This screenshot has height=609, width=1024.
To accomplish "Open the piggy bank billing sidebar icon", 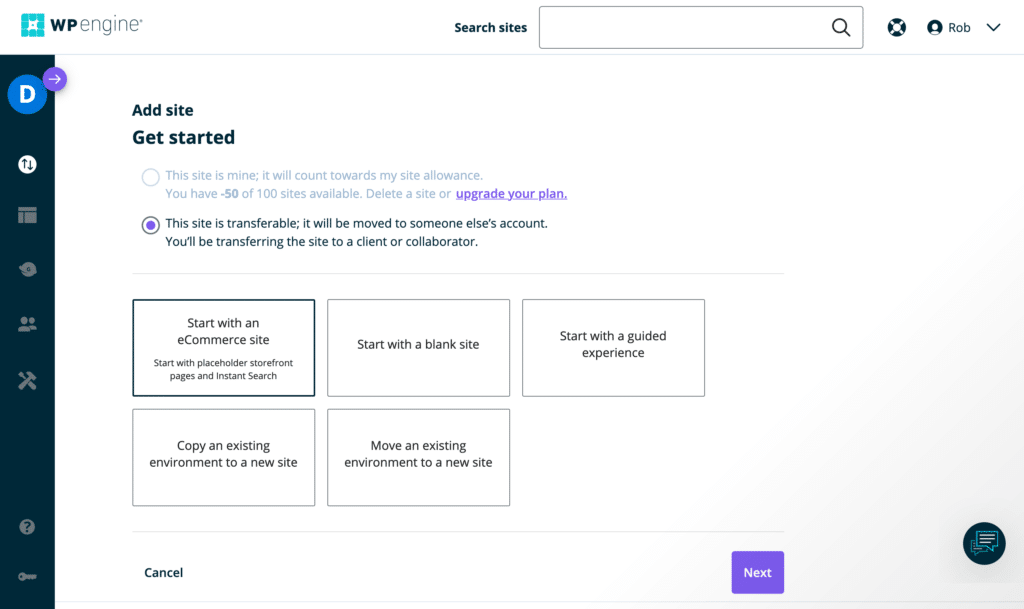I will coord(27,269).
